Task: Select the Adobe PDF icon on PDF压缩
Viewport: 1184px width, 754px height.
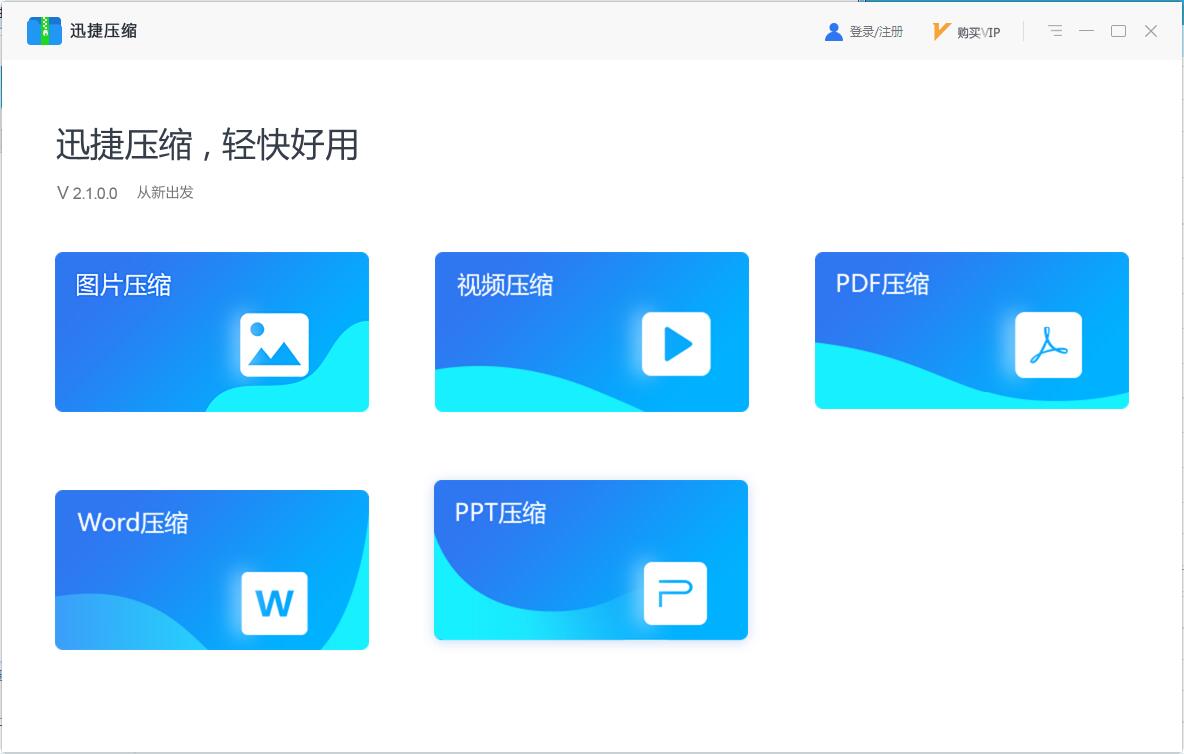Action: tap(1048, 344)
